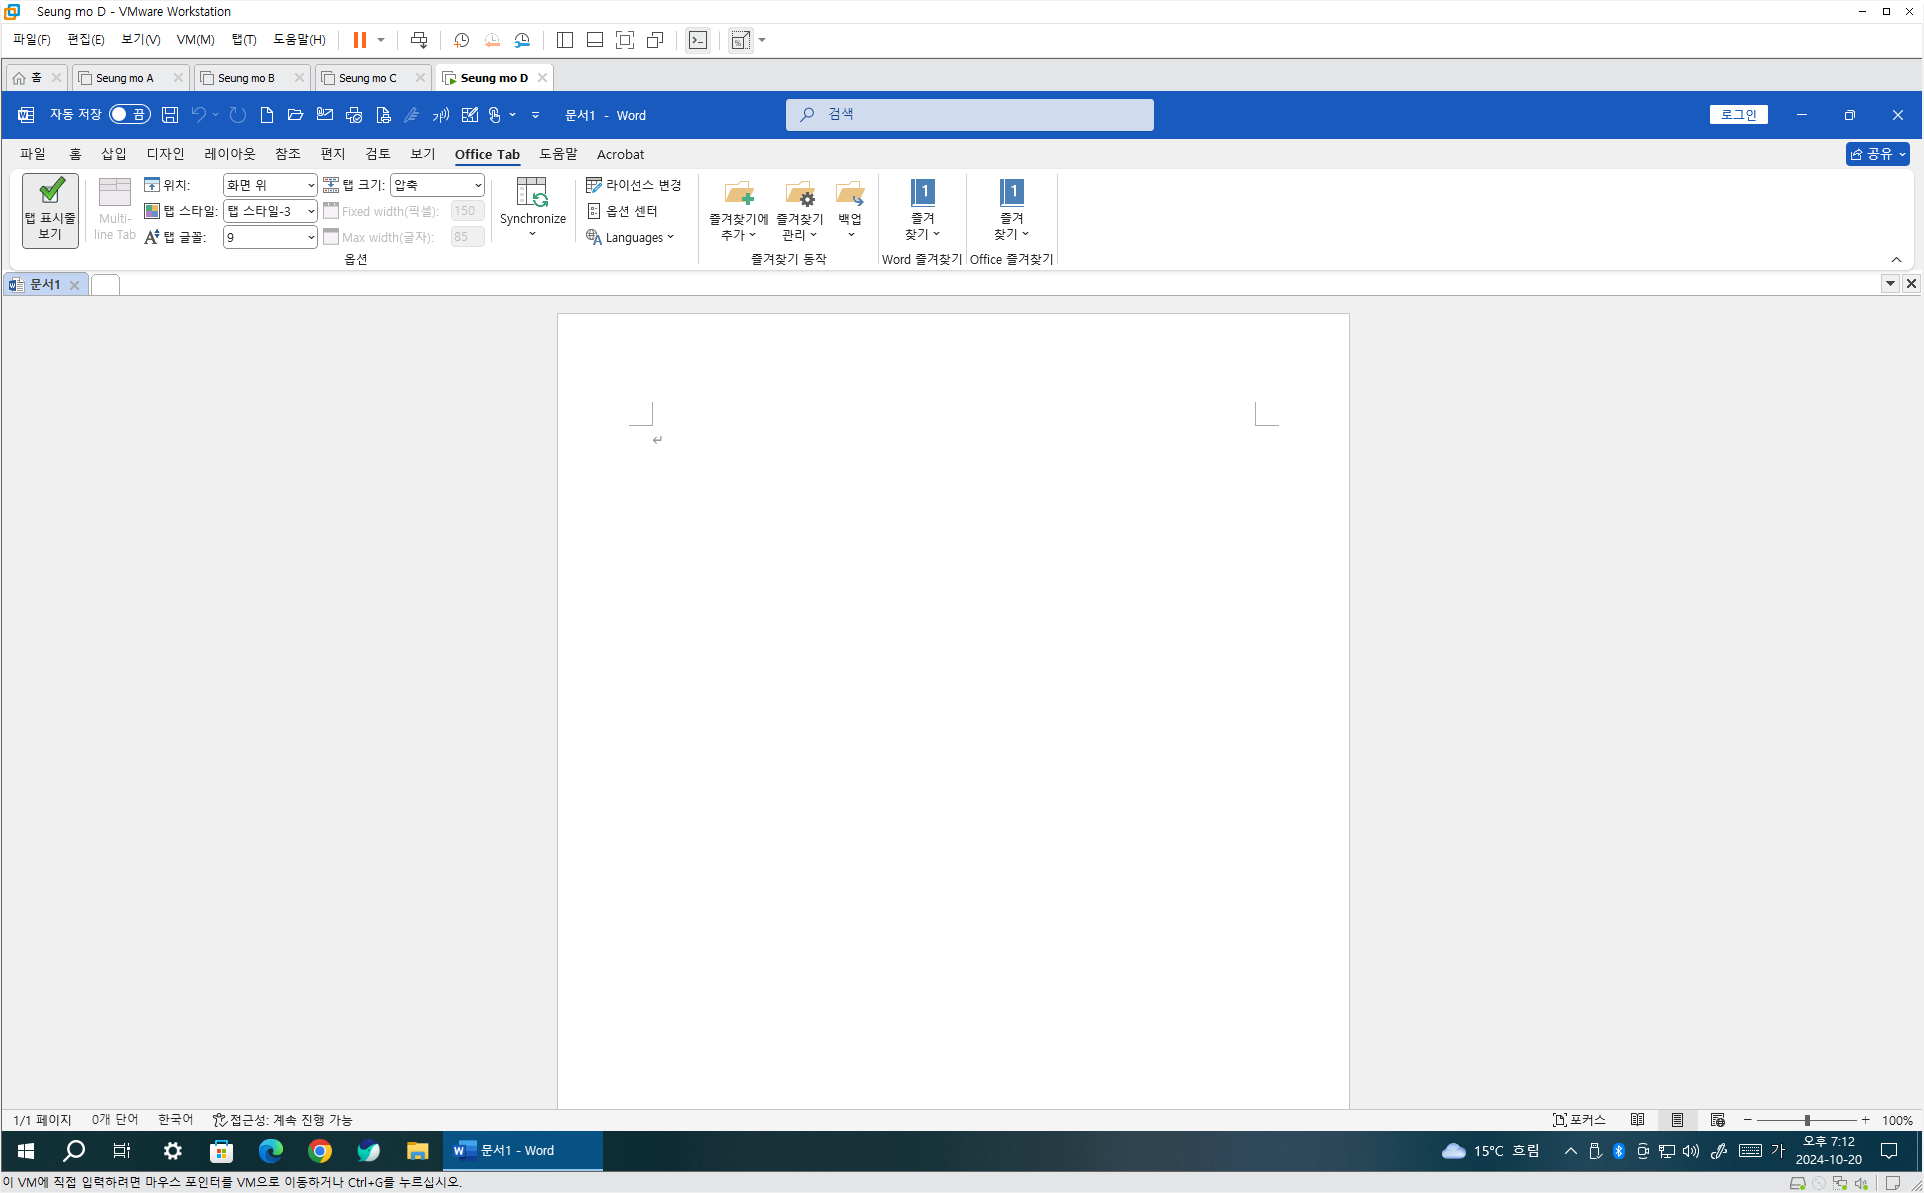Open the backup (백업) folder icon
Viewport: 1924px width, 1193px height.
(849, 193)
